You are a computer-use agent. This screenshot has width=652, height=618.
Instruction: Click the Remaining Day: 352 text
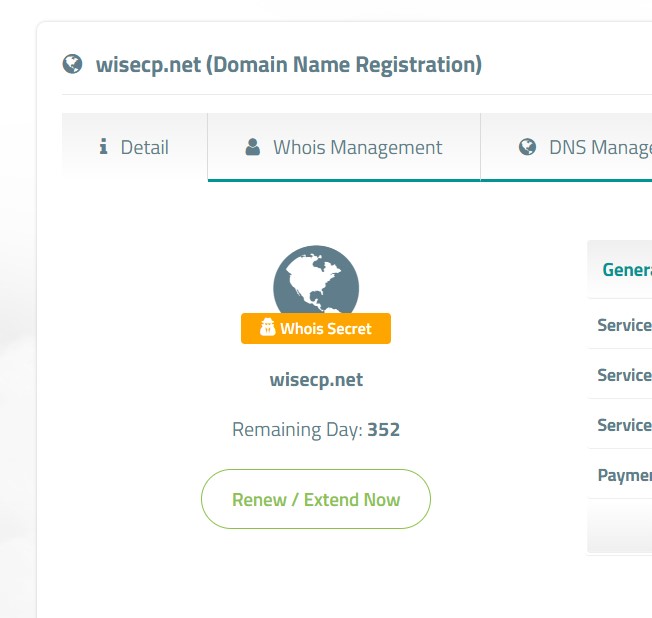(x=316, y=430)
